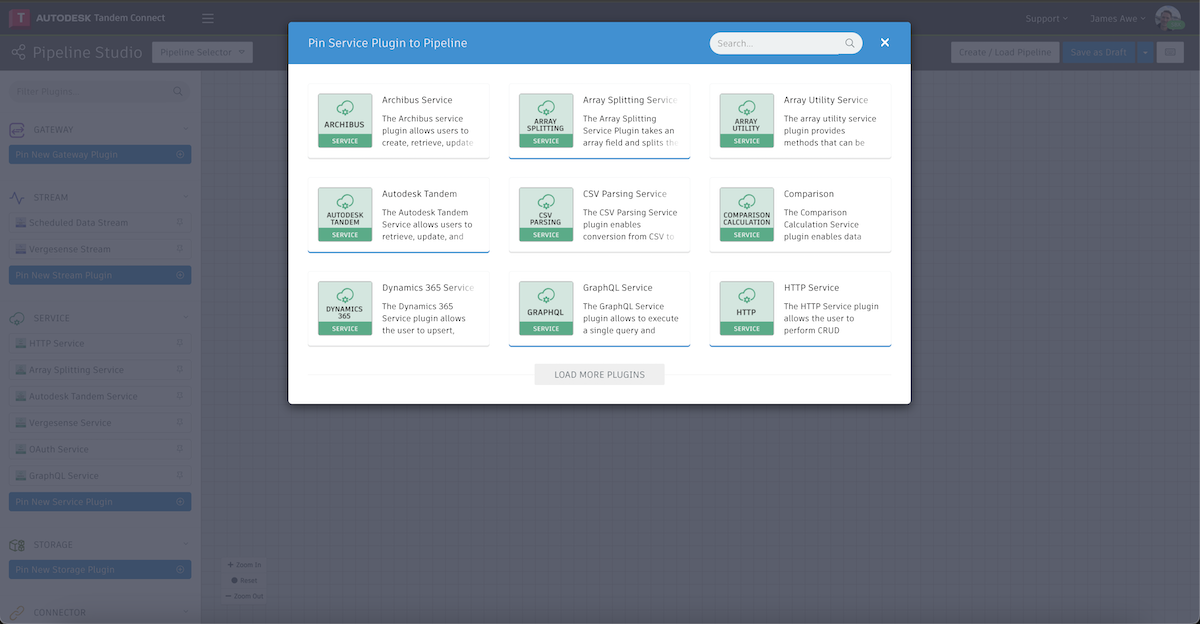Click pin icon on Vergesense Stream row
Screen dimensions: 1200x624
pyautogui.click(x=180, y=248)
